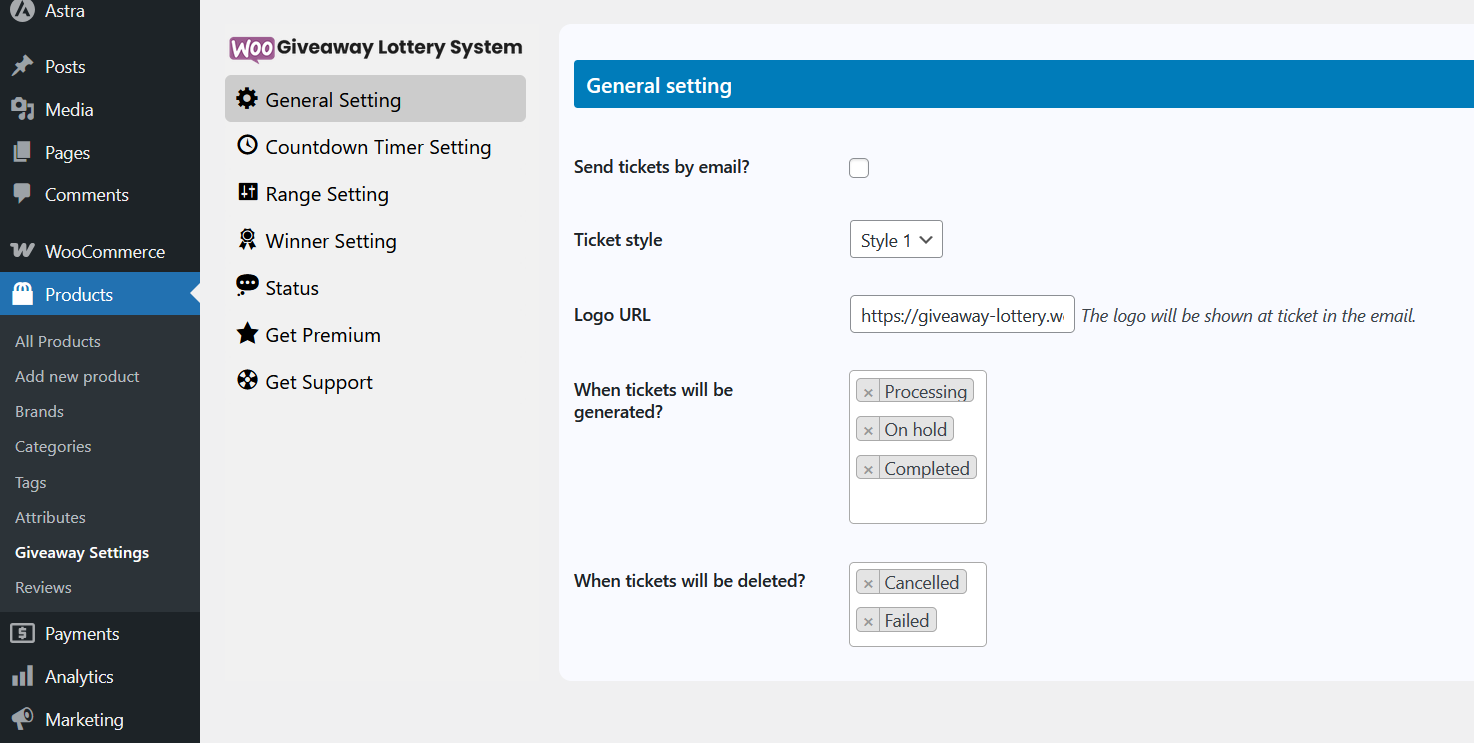Click the clock icon for Countdown Timer Setting
Image resolution: width=1474 pixels, height=743 pixels.
246,146
